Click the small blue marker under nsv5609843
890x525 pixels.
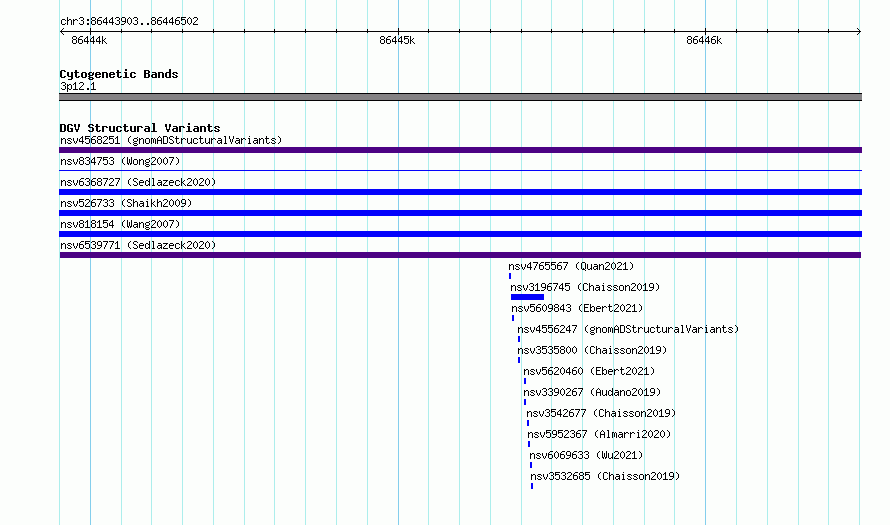coord(513,318)
